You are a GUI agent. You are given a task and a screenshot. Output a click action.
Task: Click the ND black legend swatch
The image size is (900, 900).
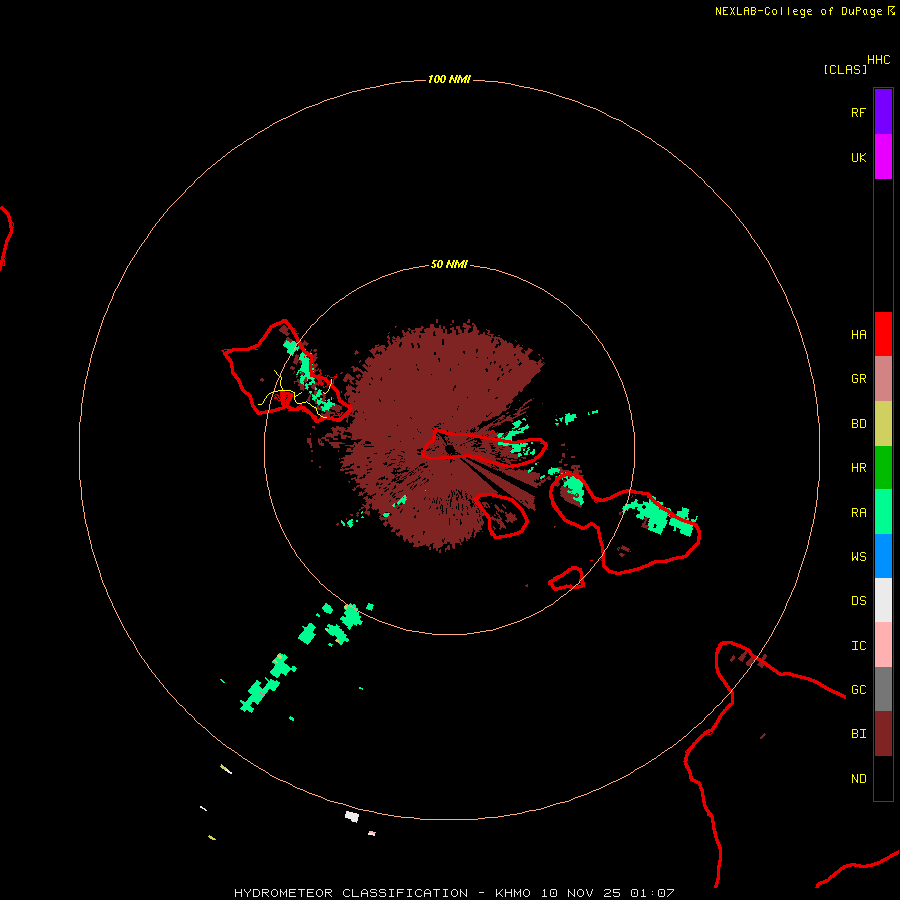point(883,778)
